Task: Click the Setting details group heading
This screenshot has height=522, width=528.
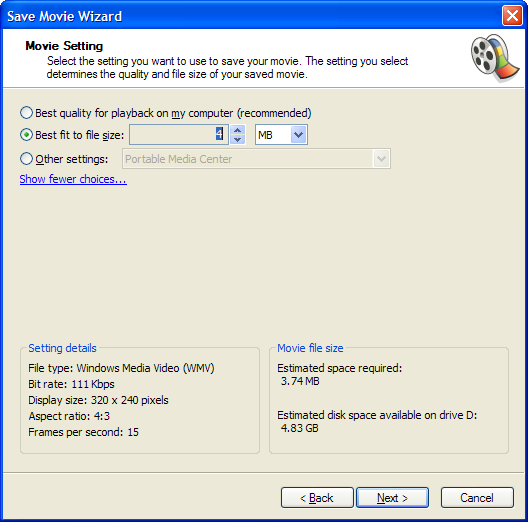Action: (62, 348)
